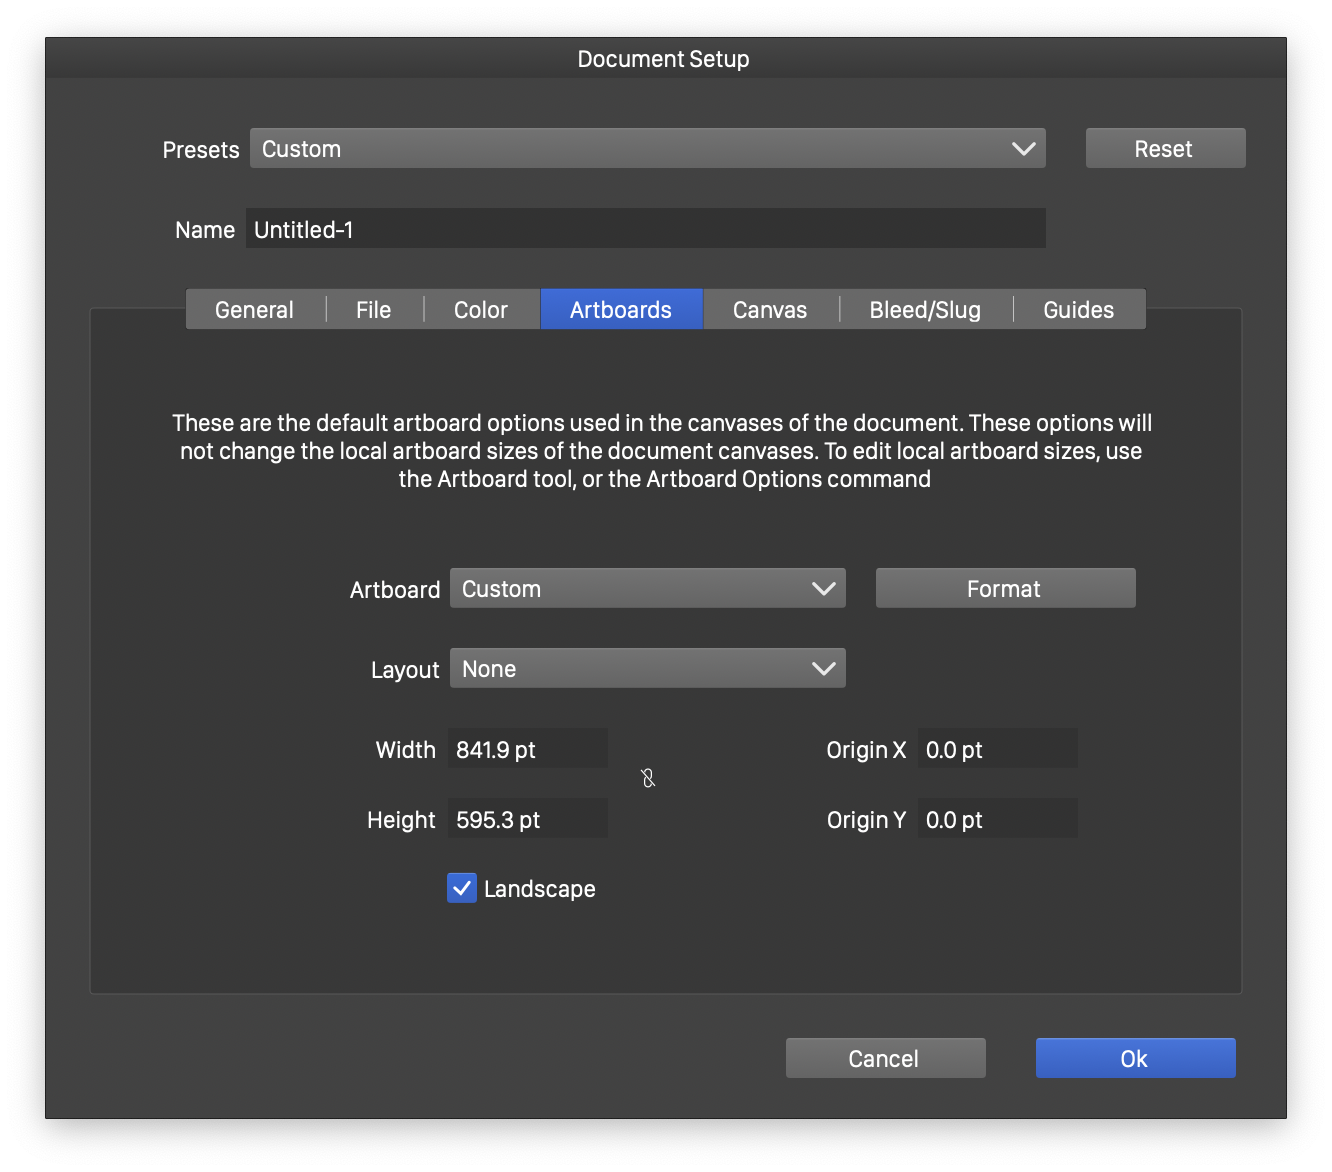Uncheck the Landscape checkbox
The height and width of the screenshot is (1172, 1332).
(x=462, y=888)
